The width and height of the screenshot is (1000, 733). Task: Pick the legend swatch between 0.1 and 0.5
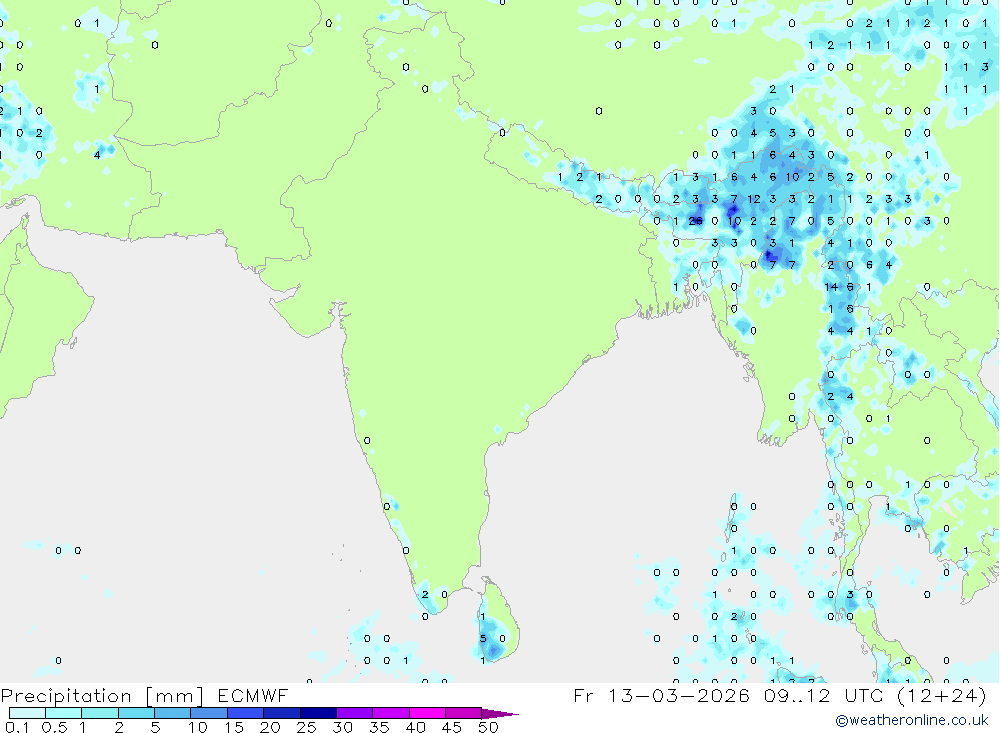(27, 713)
